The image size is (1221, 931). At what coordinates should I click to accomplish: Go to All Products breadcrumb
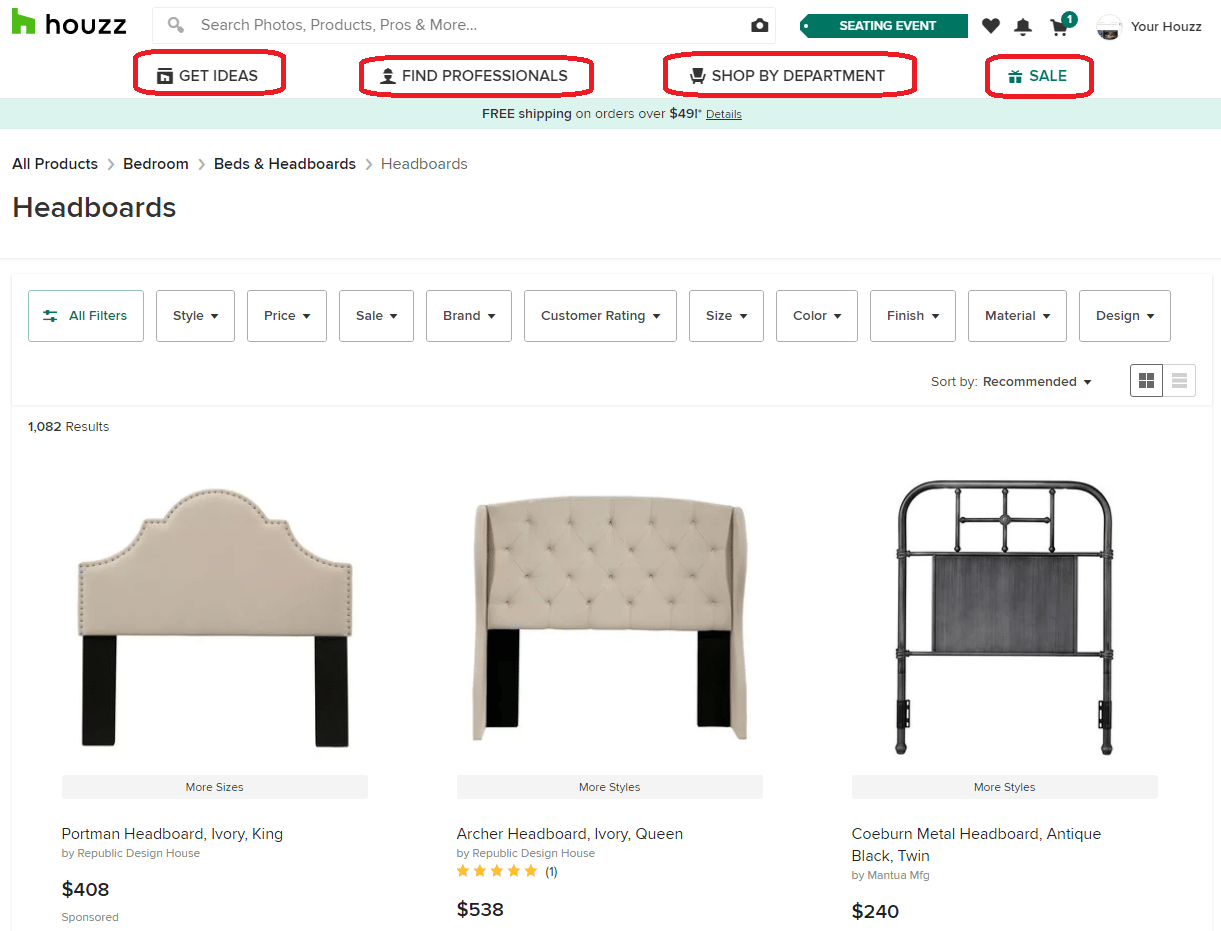55,164
